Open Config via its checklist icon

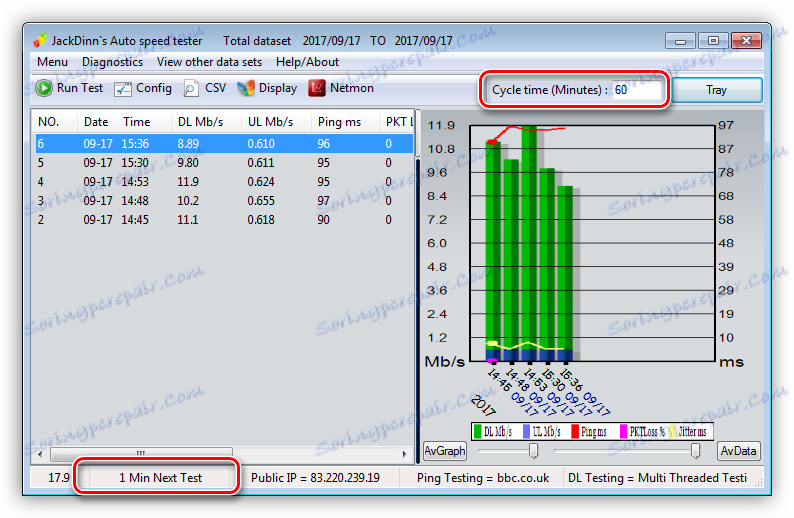click(123, 89)
